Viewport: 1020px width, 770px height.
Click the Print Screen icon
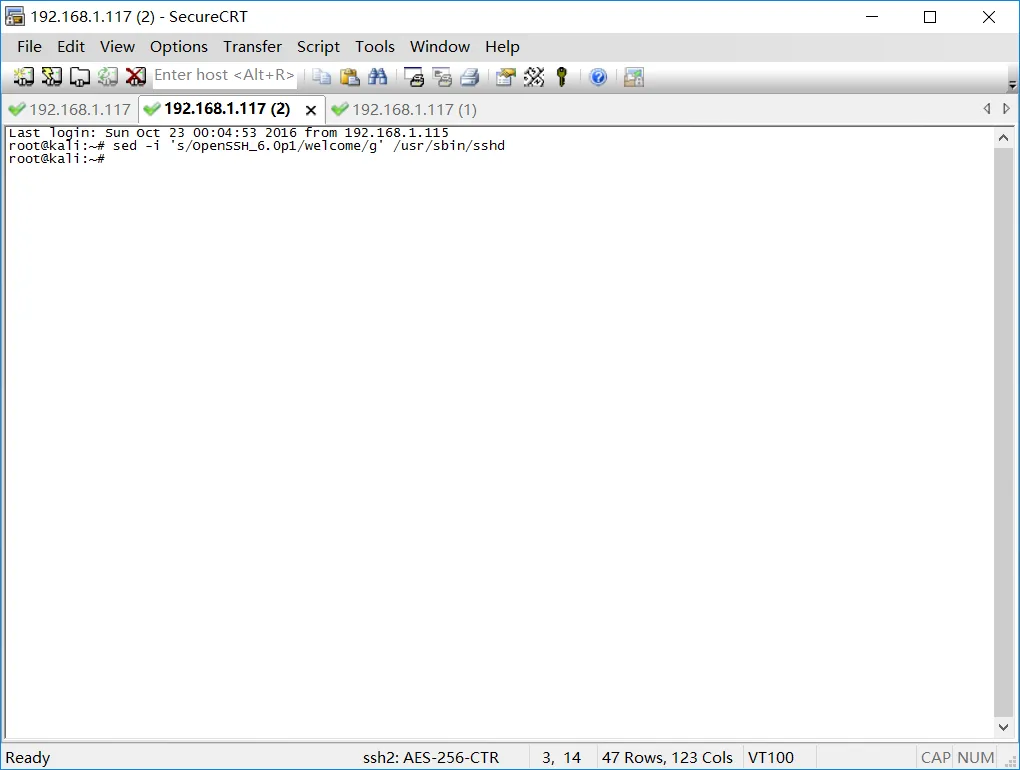click(414, 77)
